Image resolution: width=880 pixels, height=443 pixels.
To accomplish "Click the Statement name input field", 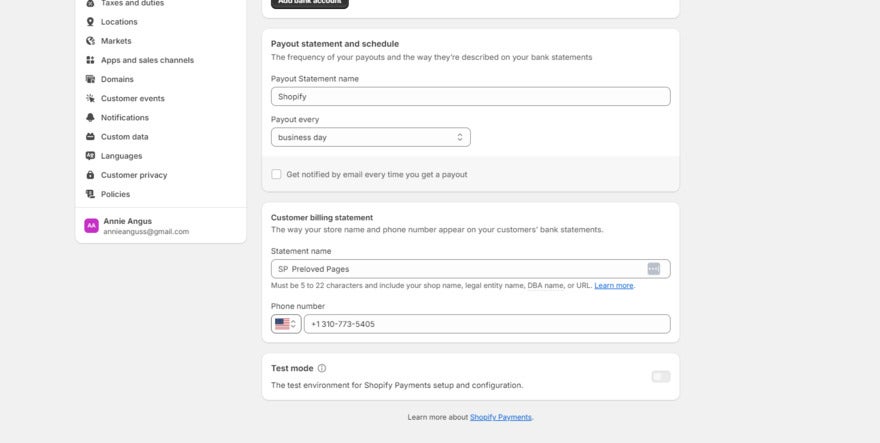I will point(470,269).
